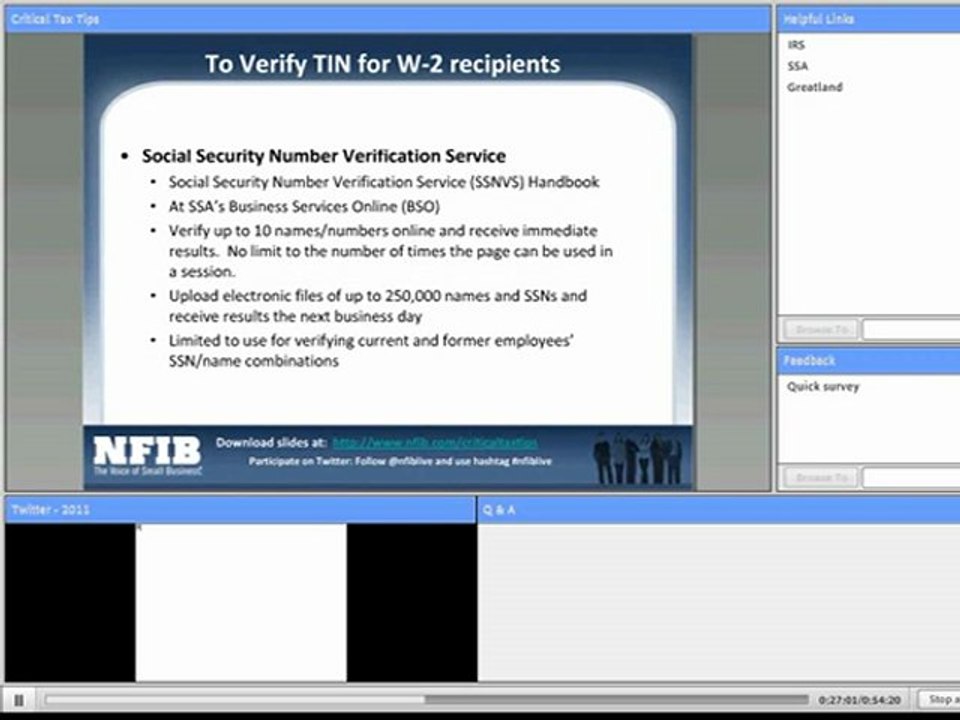The width and height of the screenshot is (960, 720).
Task: Focus the Feedback URL input field
Action: (912, 477)
